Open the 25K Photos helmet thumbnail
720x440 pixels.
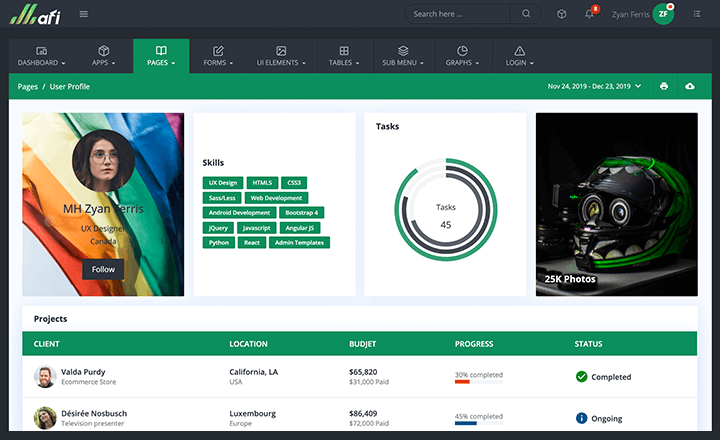[x=616, y=204]
